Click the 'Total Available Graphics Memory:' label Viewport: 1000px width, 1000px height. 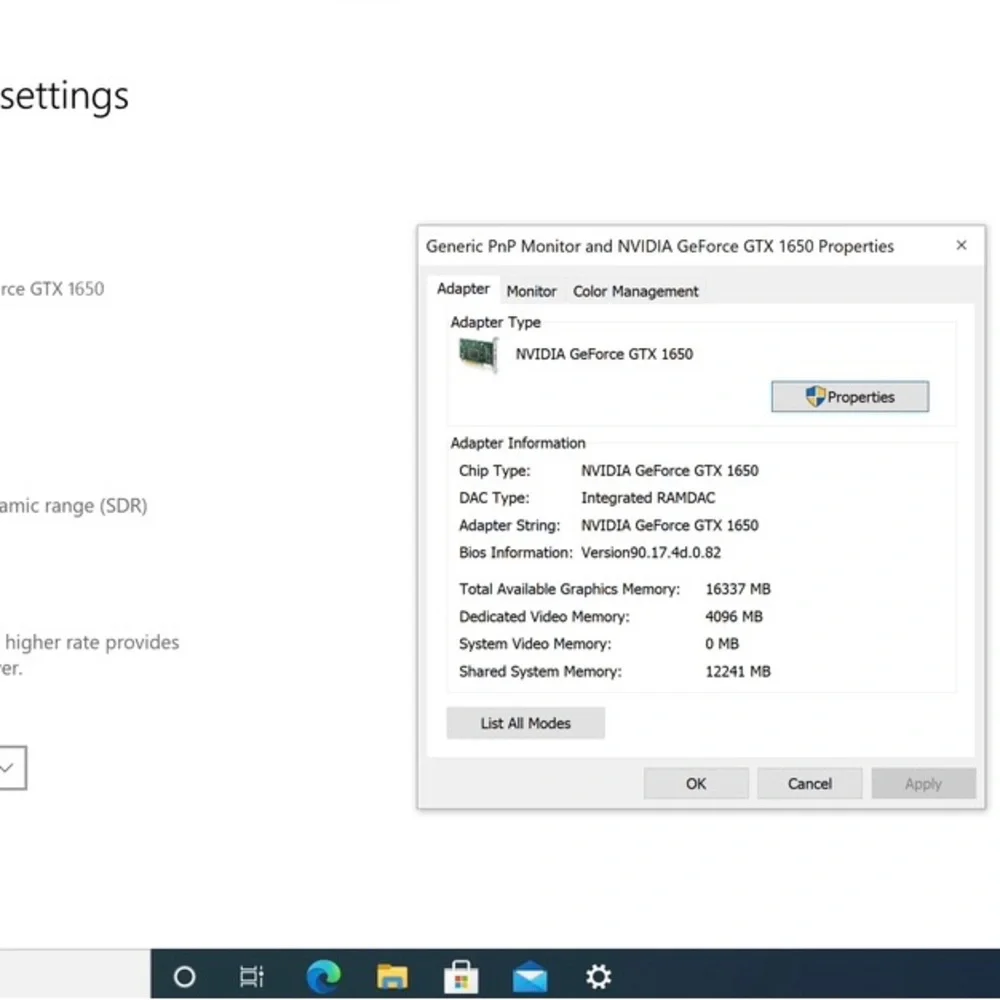570,589
